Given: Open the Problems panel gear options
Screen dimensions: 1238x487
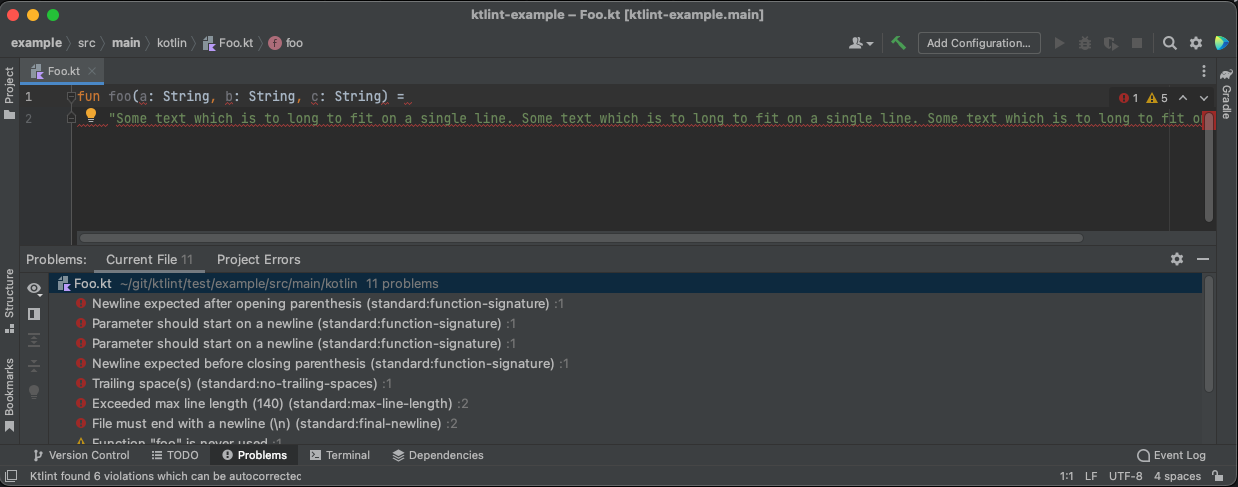Looking at the screenshot, I should click(x=1177, y=259).
